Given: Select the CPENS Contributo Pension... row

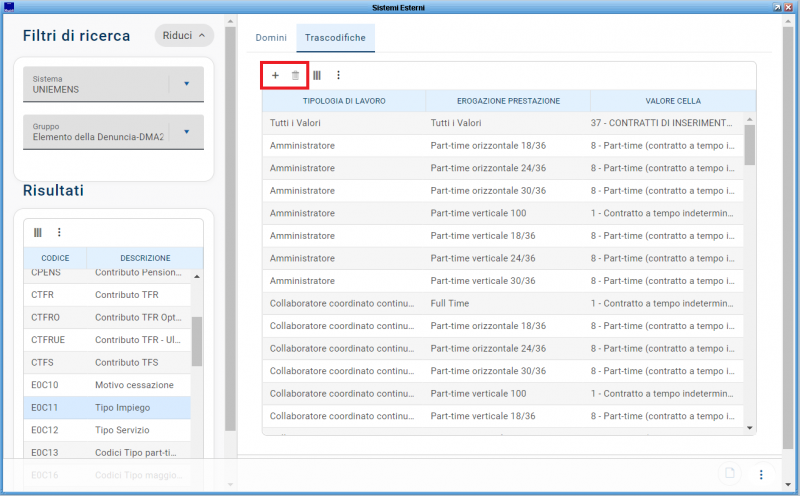Looking at the screenshot, I should (x=107, y=276).
